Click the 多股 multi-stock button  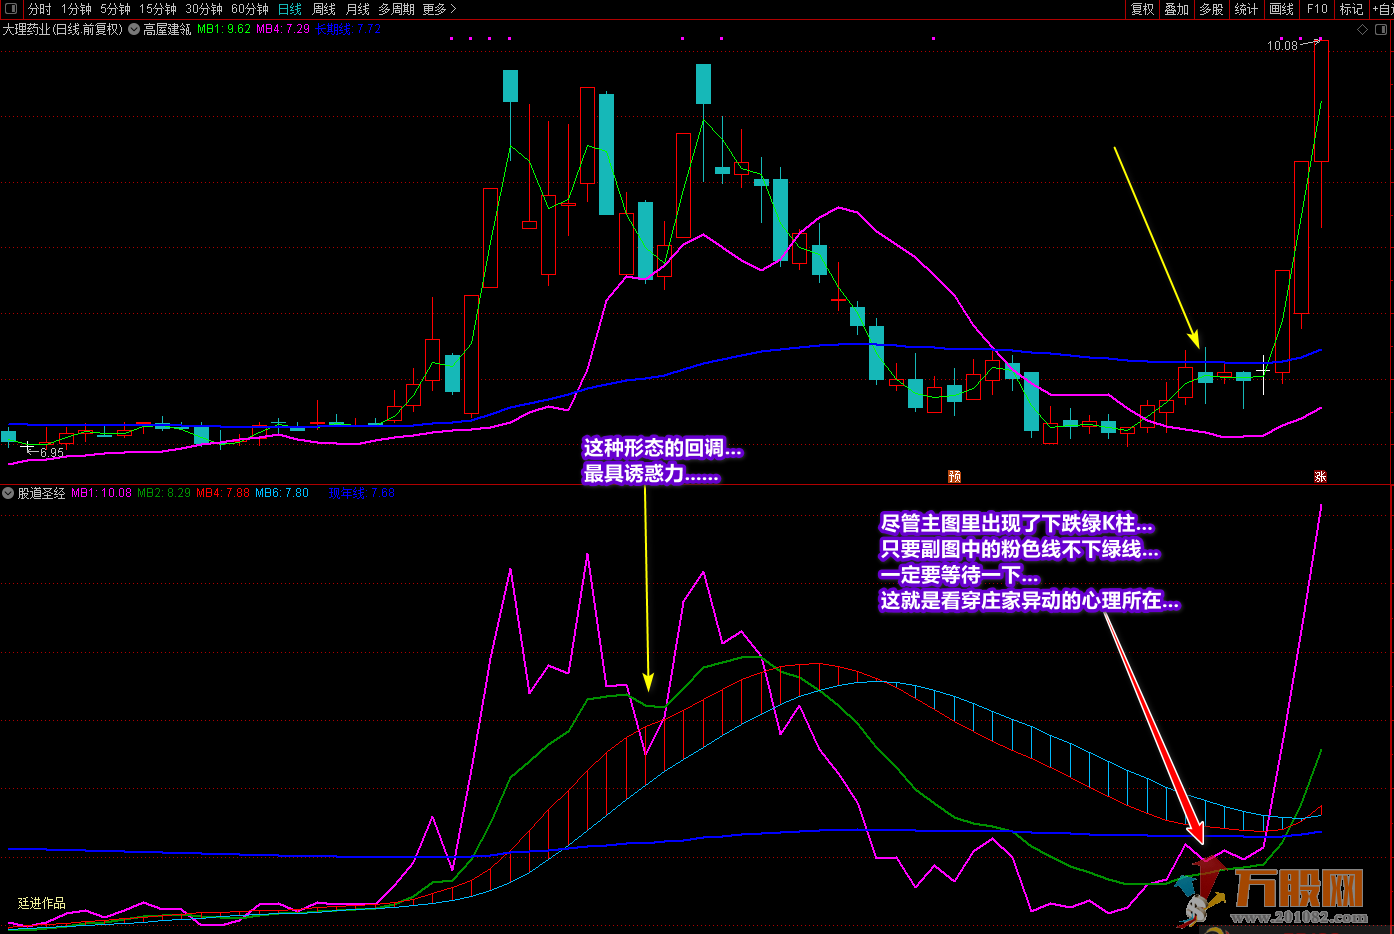1211,9
